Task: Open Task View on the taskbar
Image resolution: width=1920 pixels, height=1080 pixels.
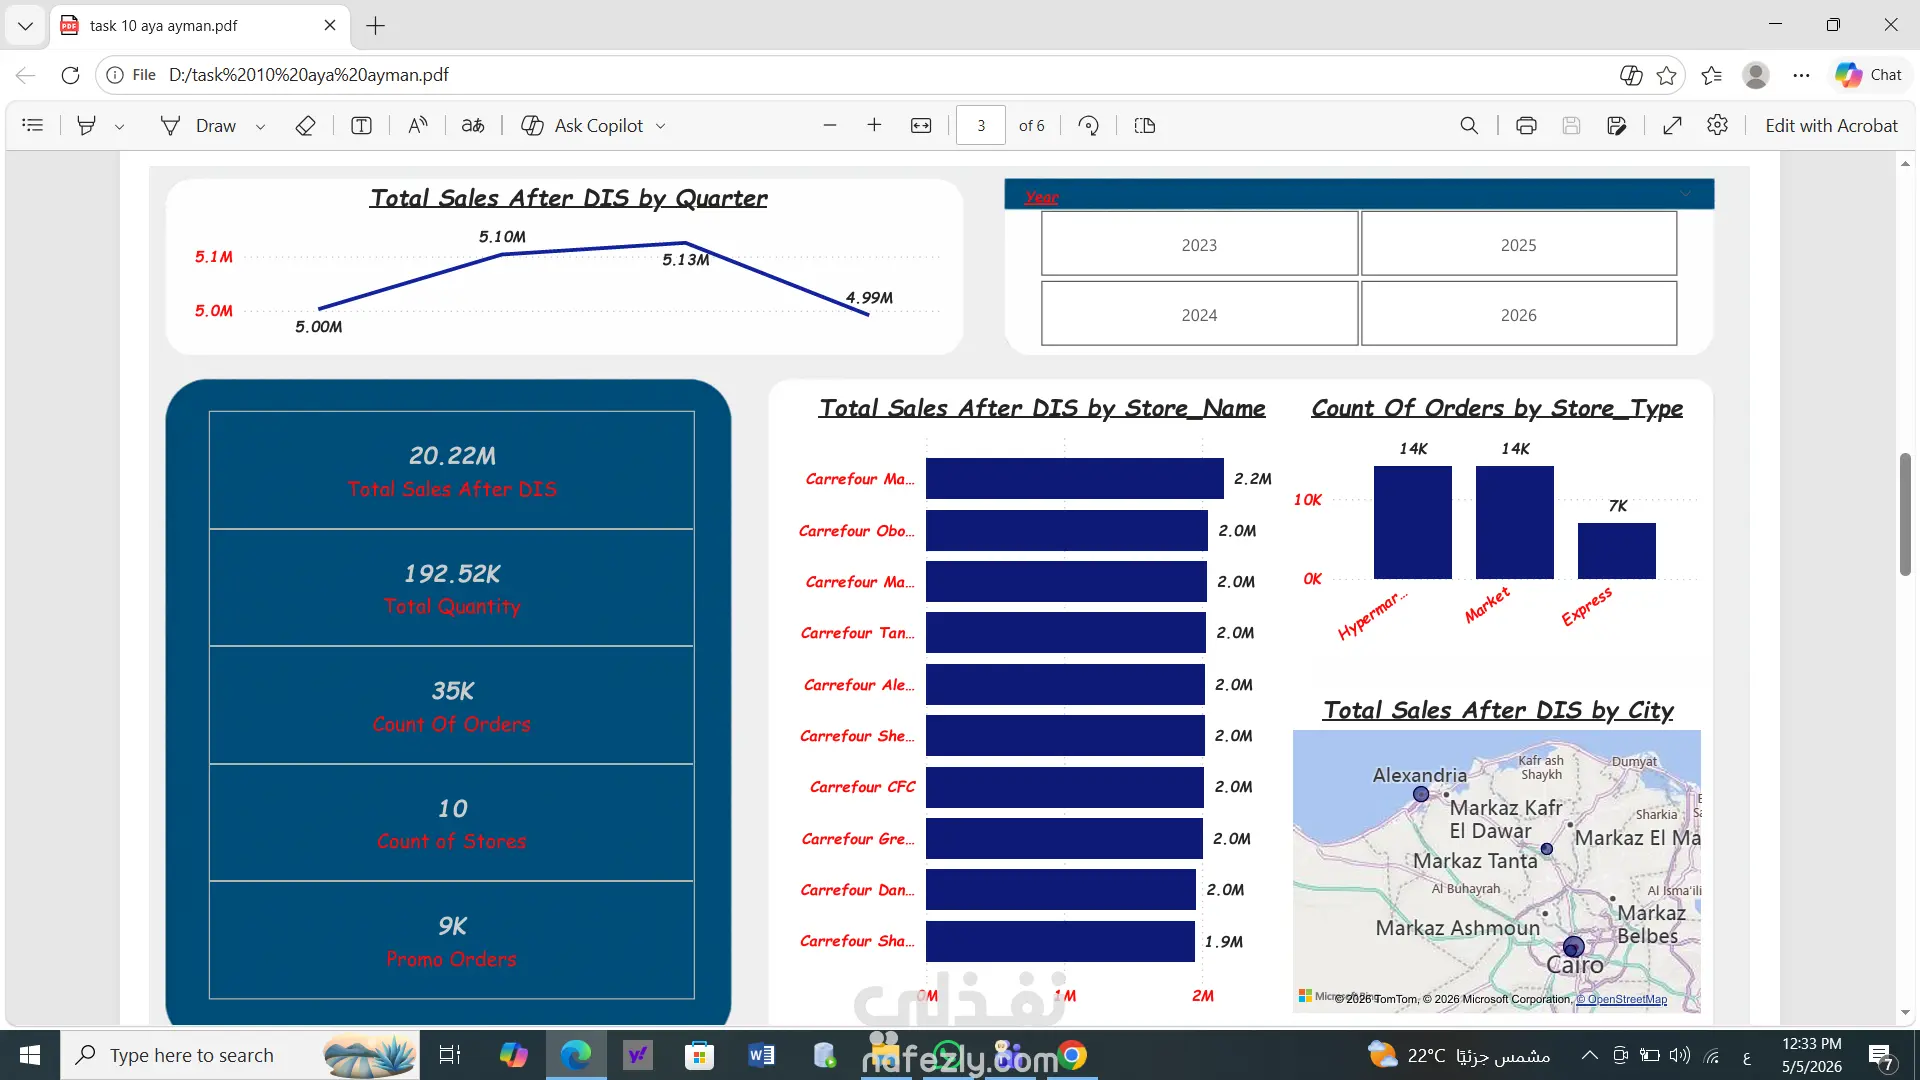Action: [450, 1055]
